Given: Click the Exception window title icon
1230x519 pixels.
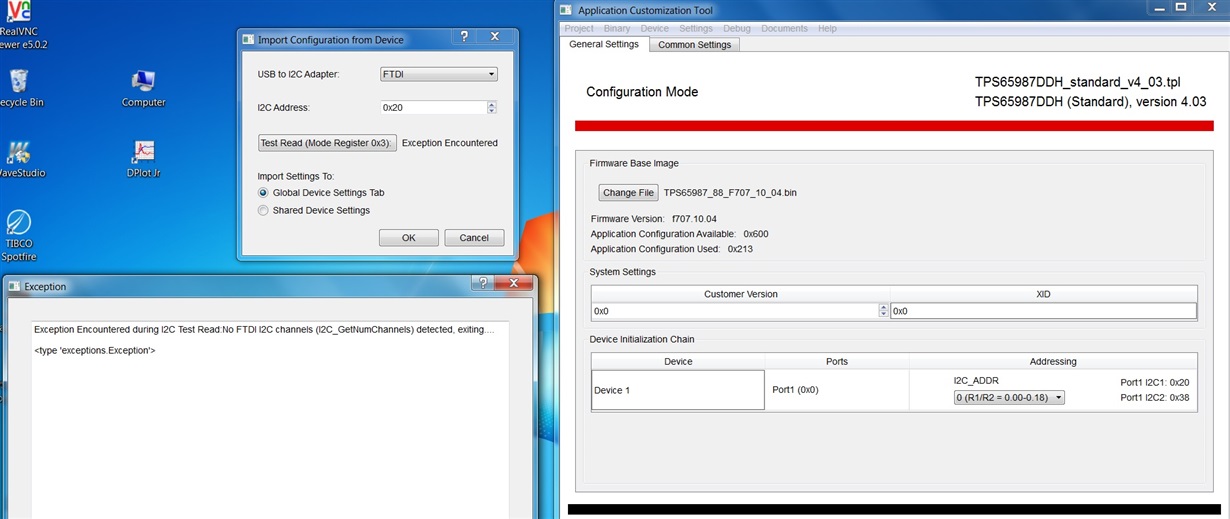Looking at the screenshot, I should click(x=14, y=286).
